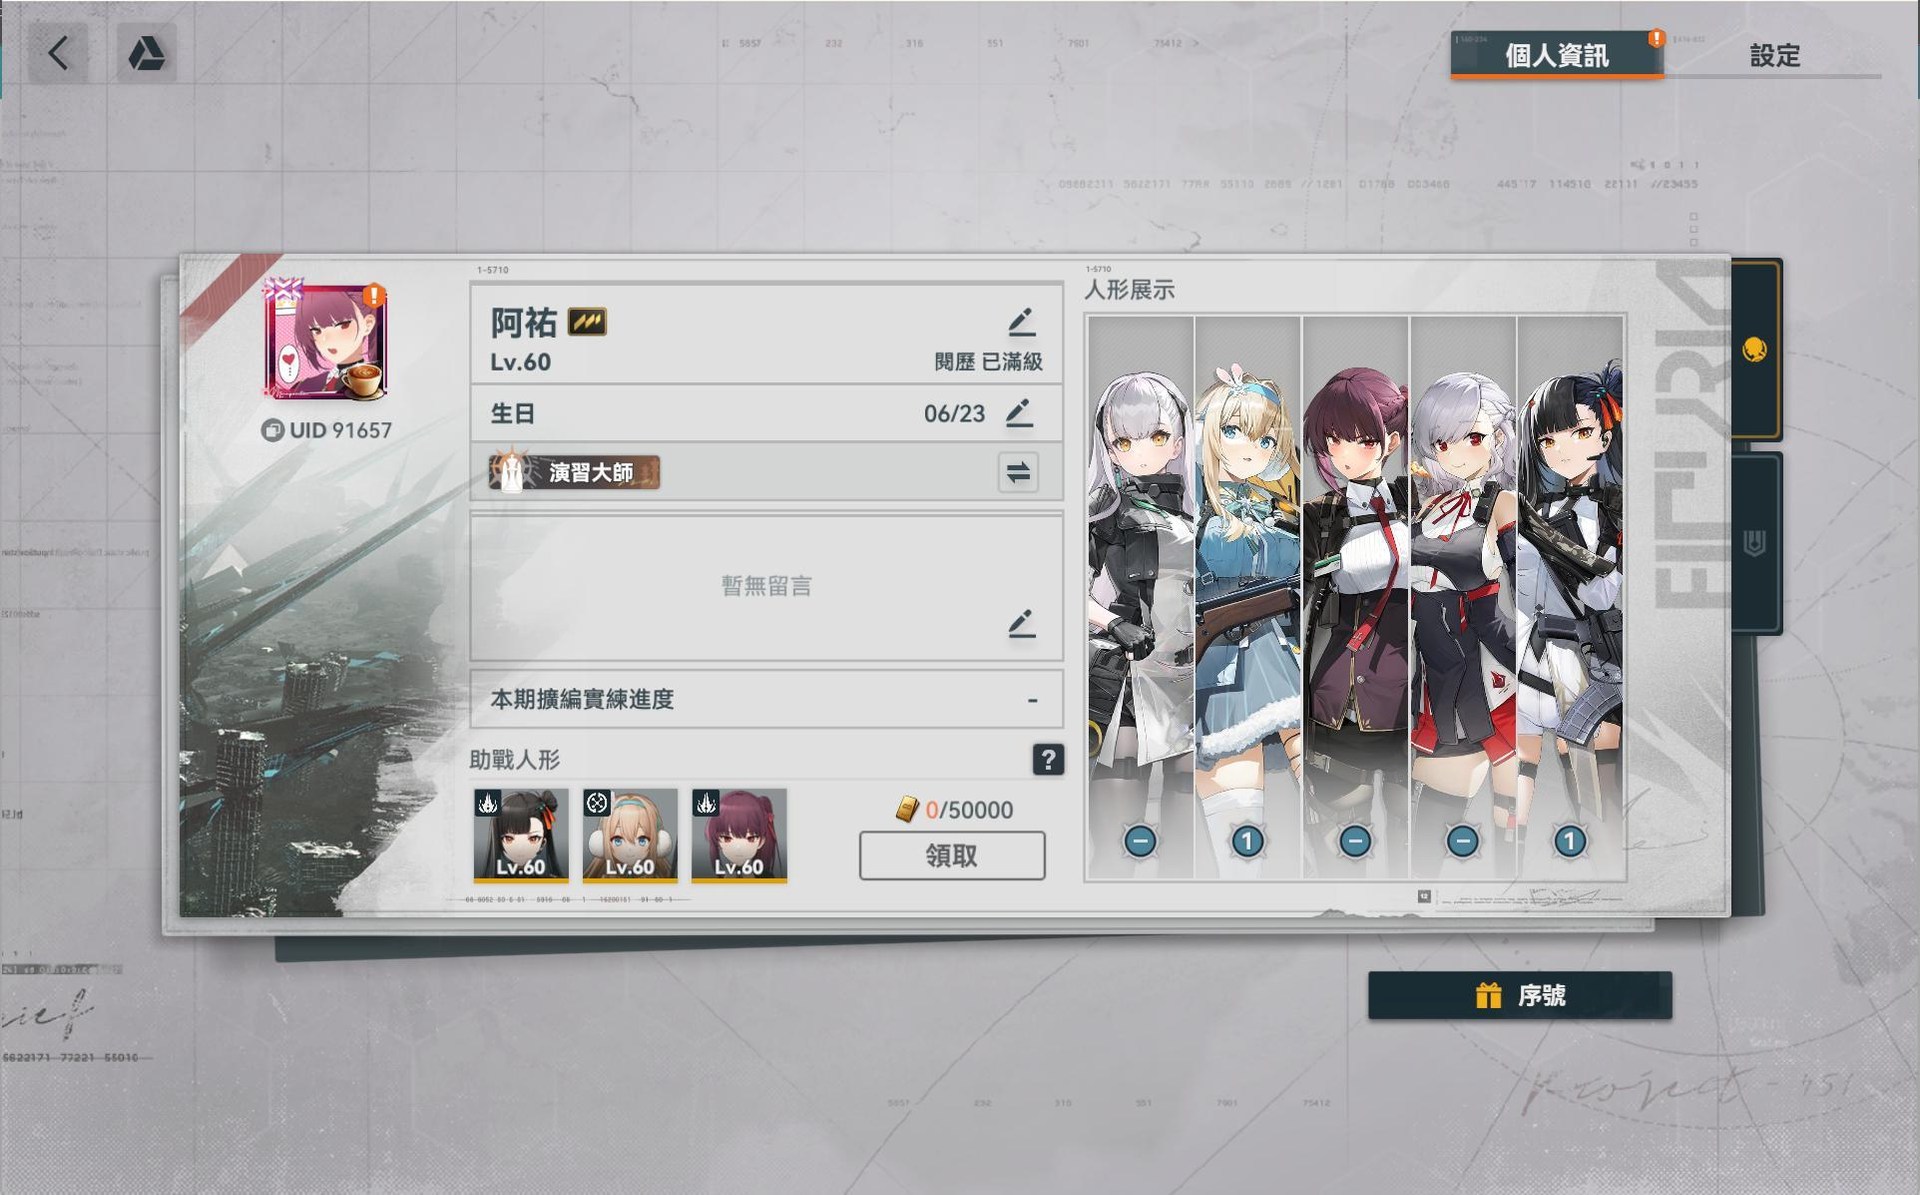This screenshot has width=1920, height=1195.
Task: Open the gold head icon side tab
Action: pyautogui.click(x=1754, y=350)
